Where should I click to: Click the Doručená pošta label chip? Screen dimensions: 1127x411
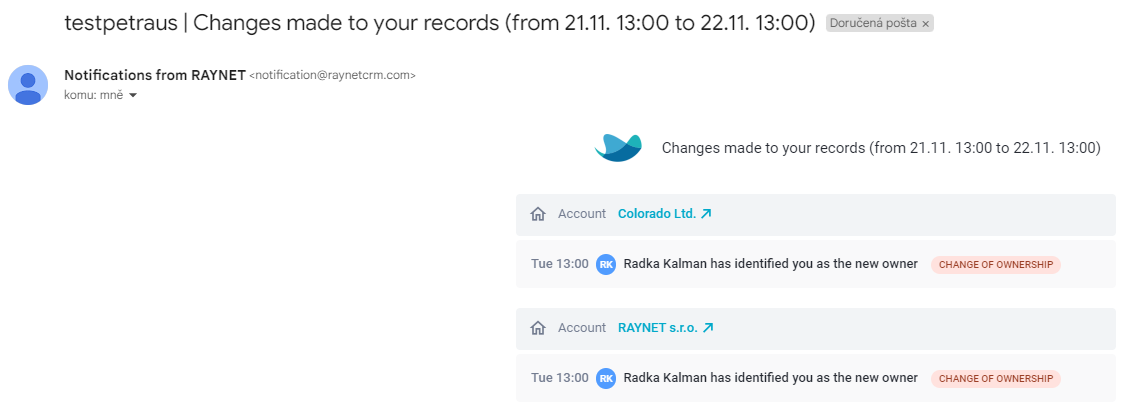click(880, 24)
